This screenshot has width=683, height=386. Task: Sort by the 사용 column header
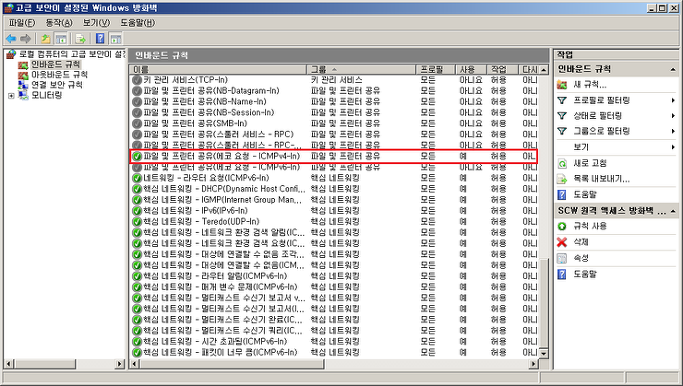click(x=471, y=69)
